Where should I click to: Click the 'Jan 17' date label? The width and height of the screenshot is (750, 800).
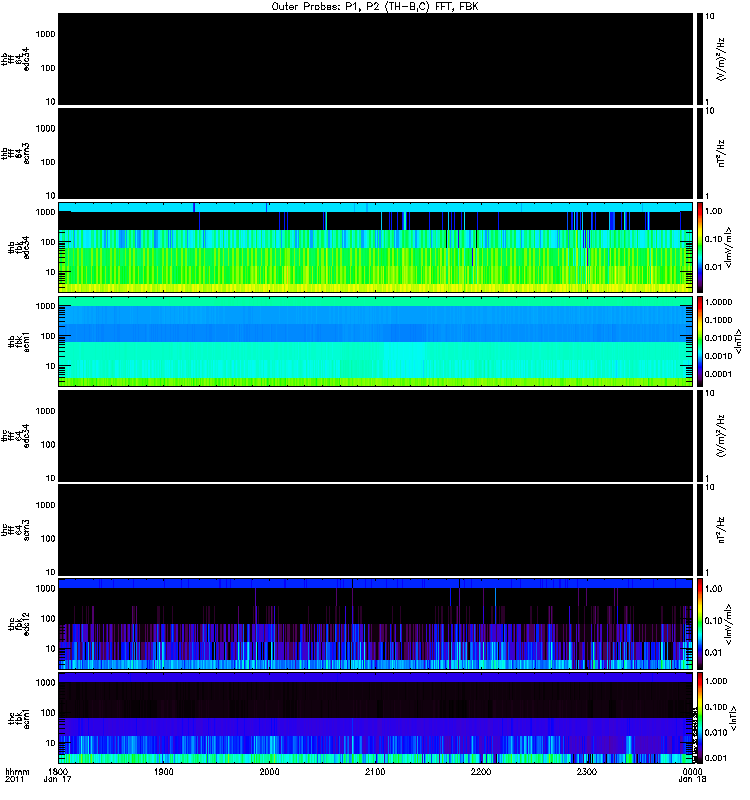(57, 779)
